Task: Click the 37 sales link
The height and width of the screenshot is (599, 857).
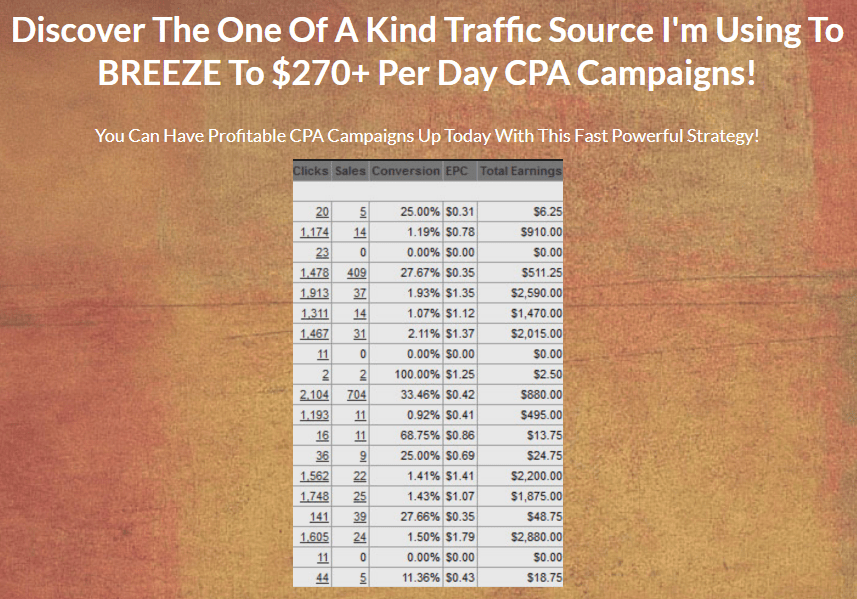Action: [x=360, y=293]
